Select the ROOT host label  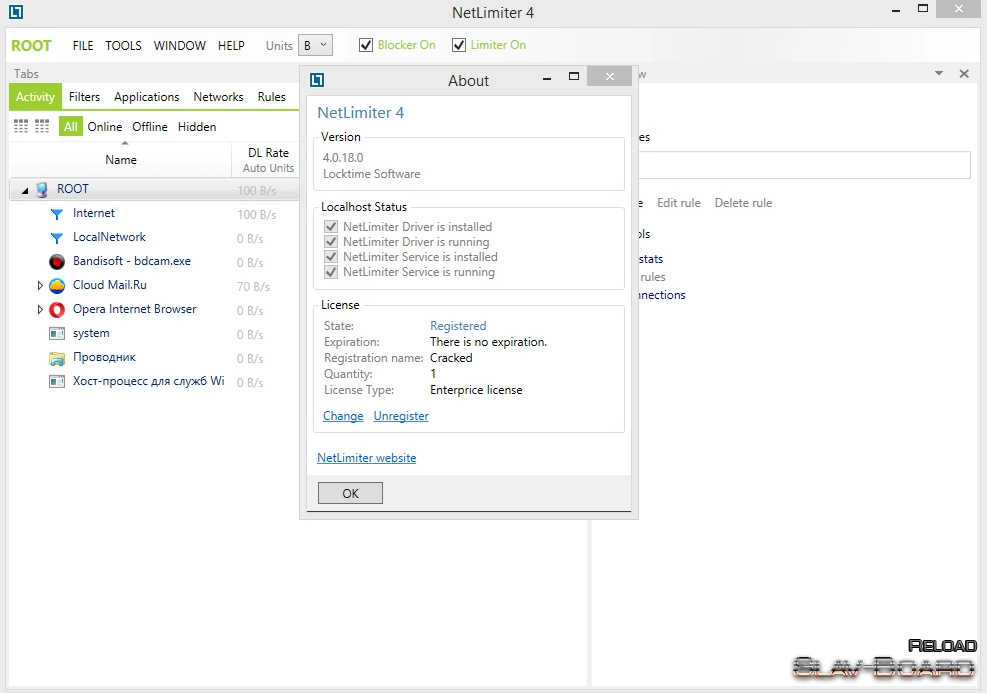[31, 46]
